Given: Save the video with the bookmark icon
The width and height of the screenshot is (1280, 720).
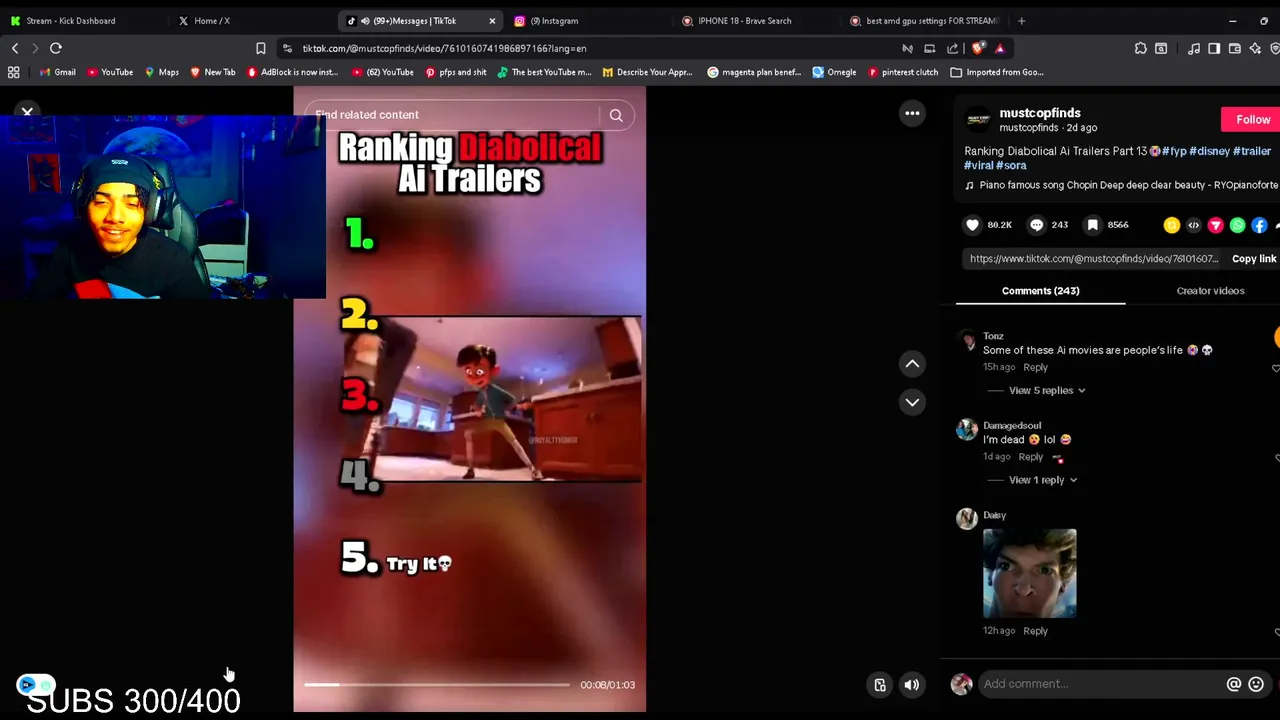Looking at the screenshot, I should point(1093,225).
